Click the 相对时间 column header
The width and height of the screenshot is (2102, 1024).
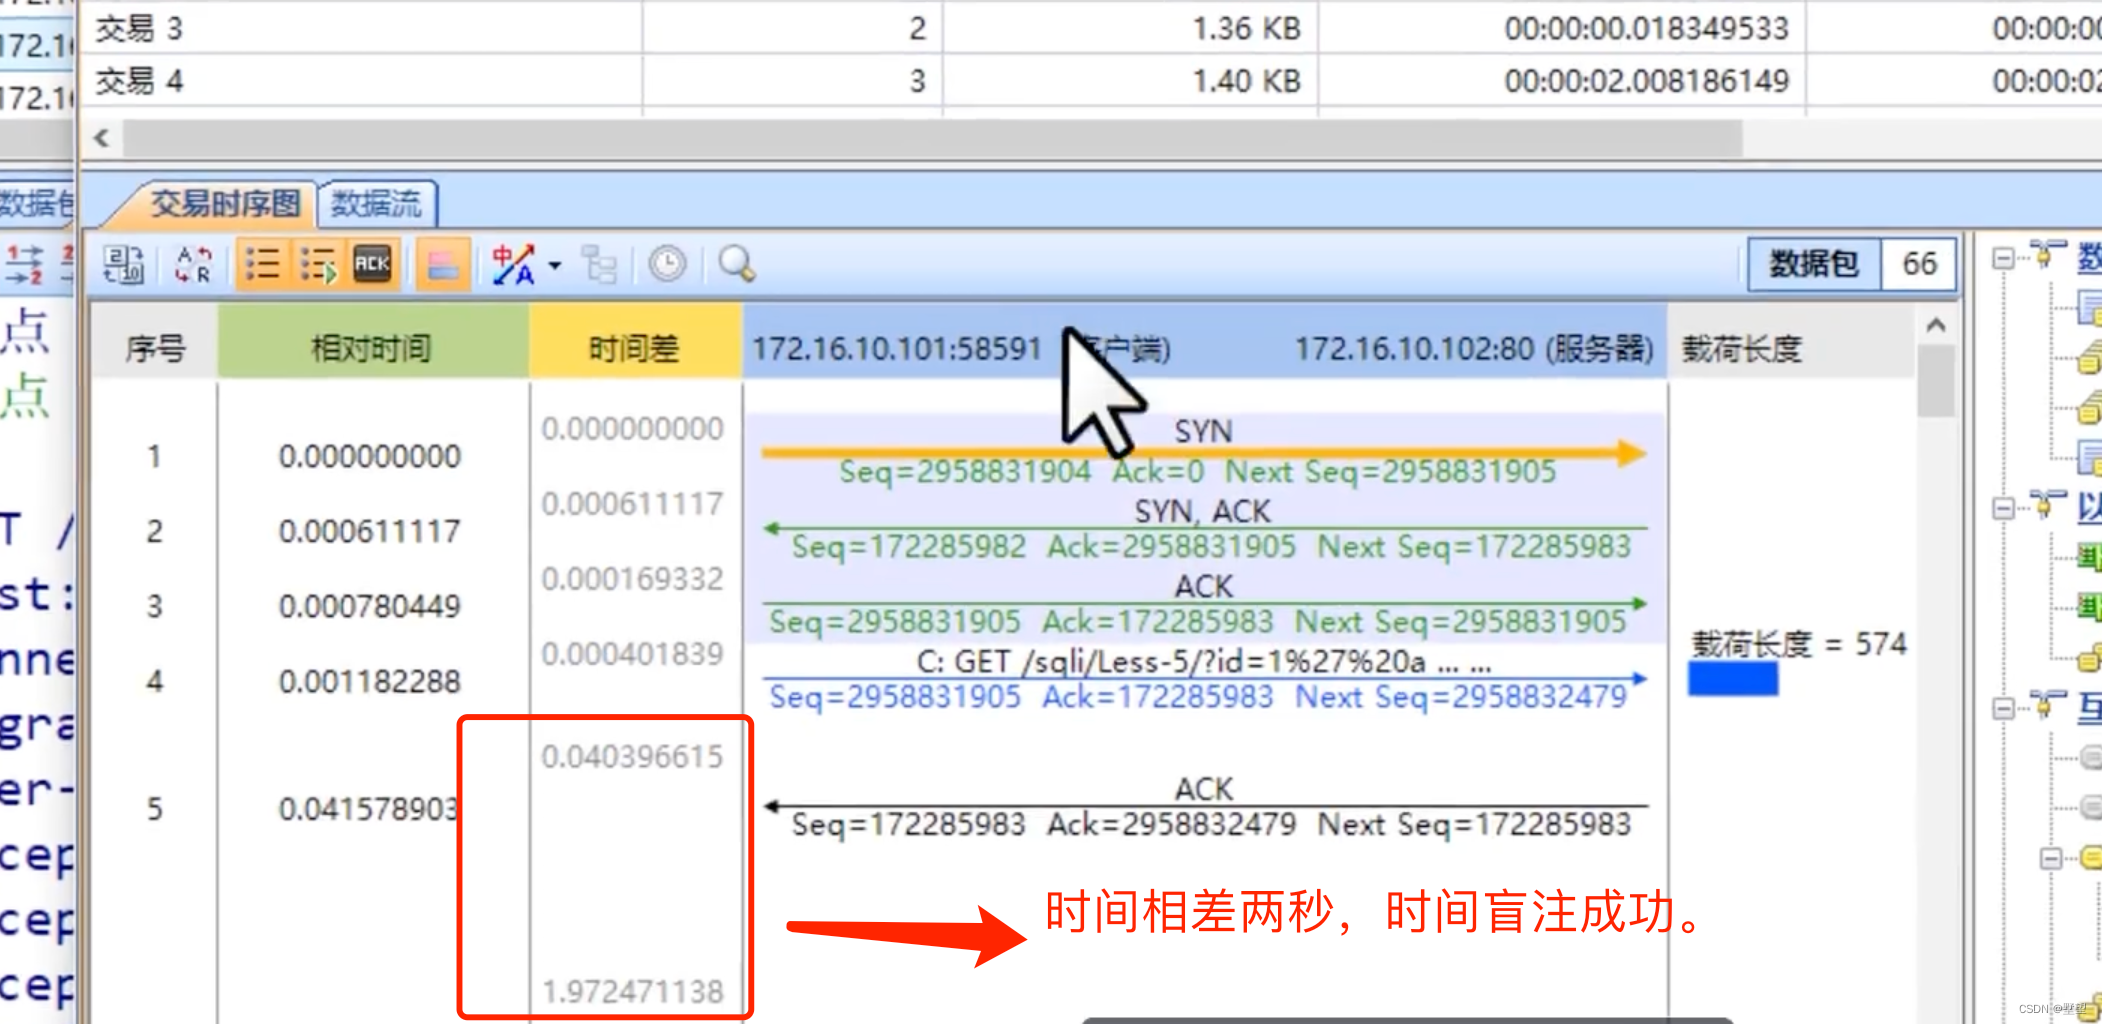coord(372,347)
